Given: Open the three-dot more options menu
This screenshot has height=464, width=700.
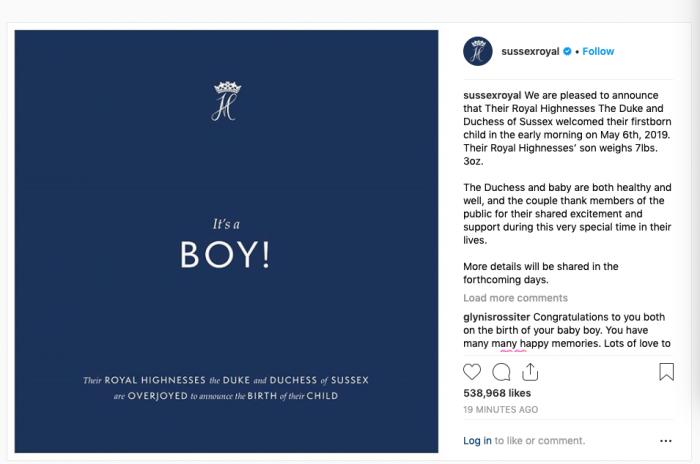Looking at the screenshot, I should coord(666,440).
